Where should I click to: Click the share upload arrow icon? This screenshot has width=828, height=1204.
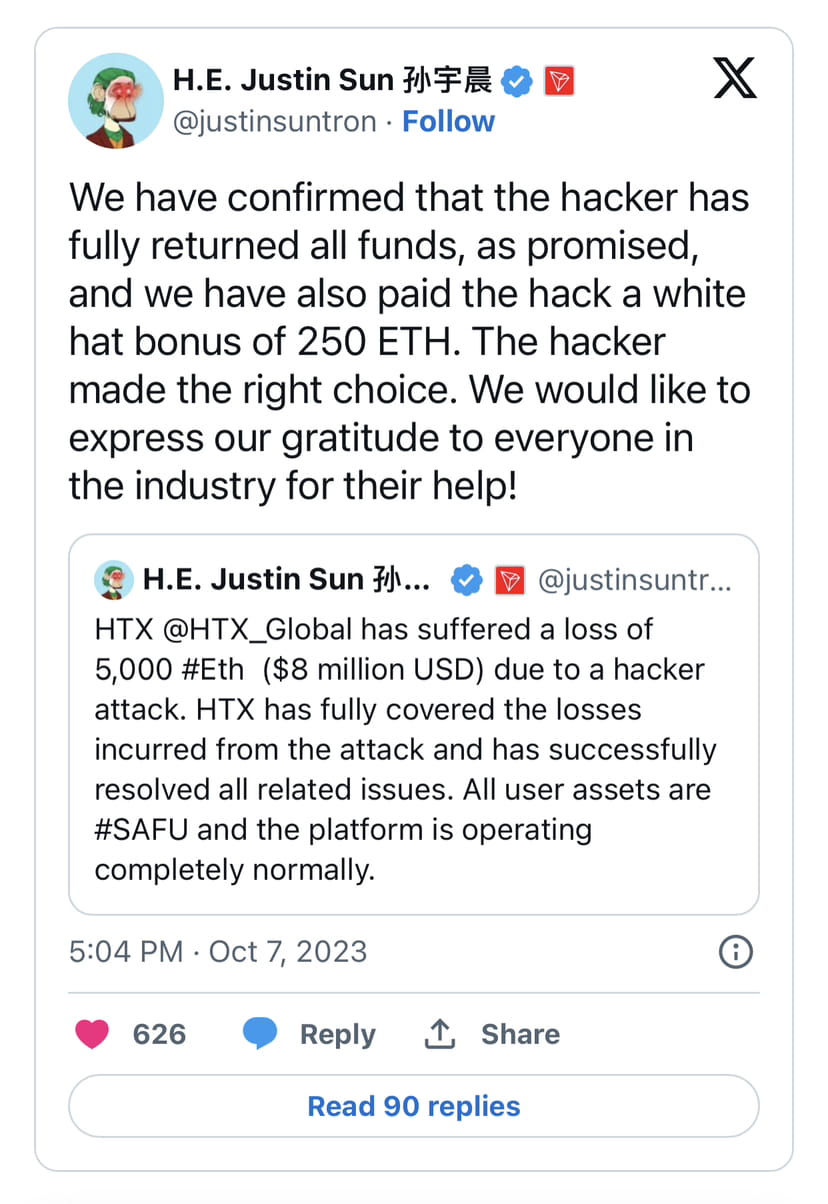click(x=440, y=1034)
